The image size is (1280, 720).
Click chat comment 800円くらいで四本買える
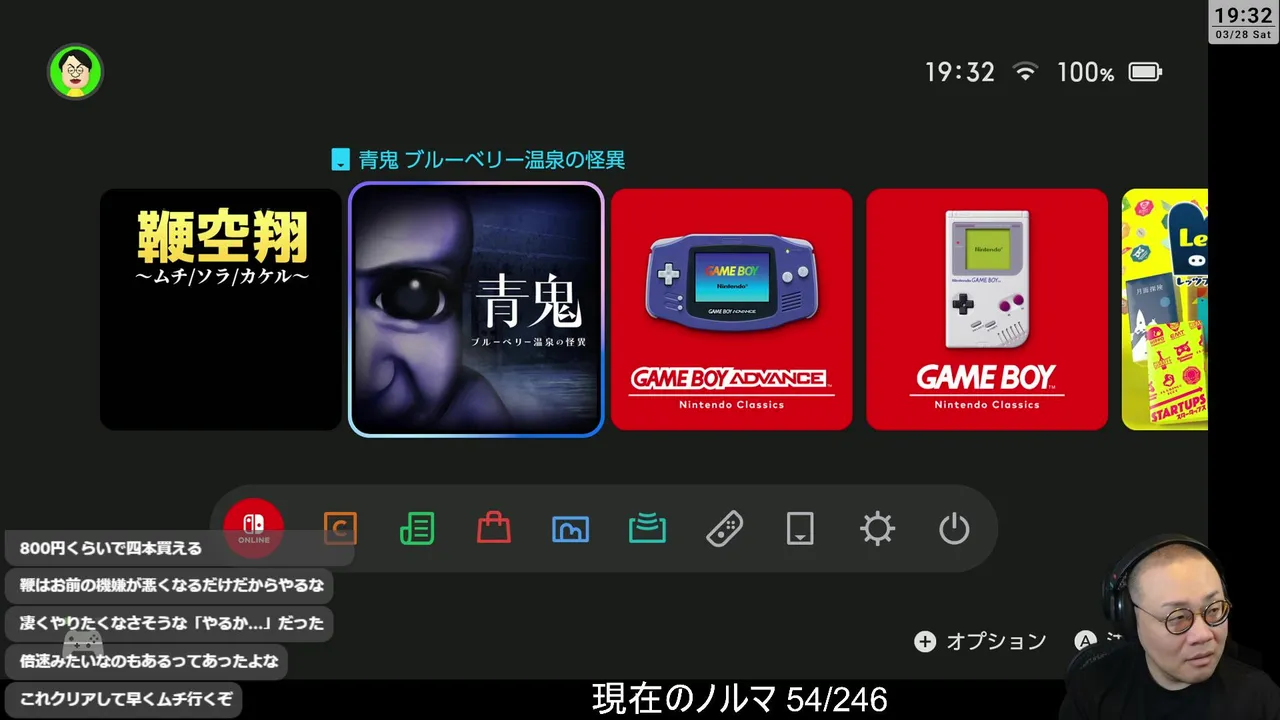(x=111, y=548)
